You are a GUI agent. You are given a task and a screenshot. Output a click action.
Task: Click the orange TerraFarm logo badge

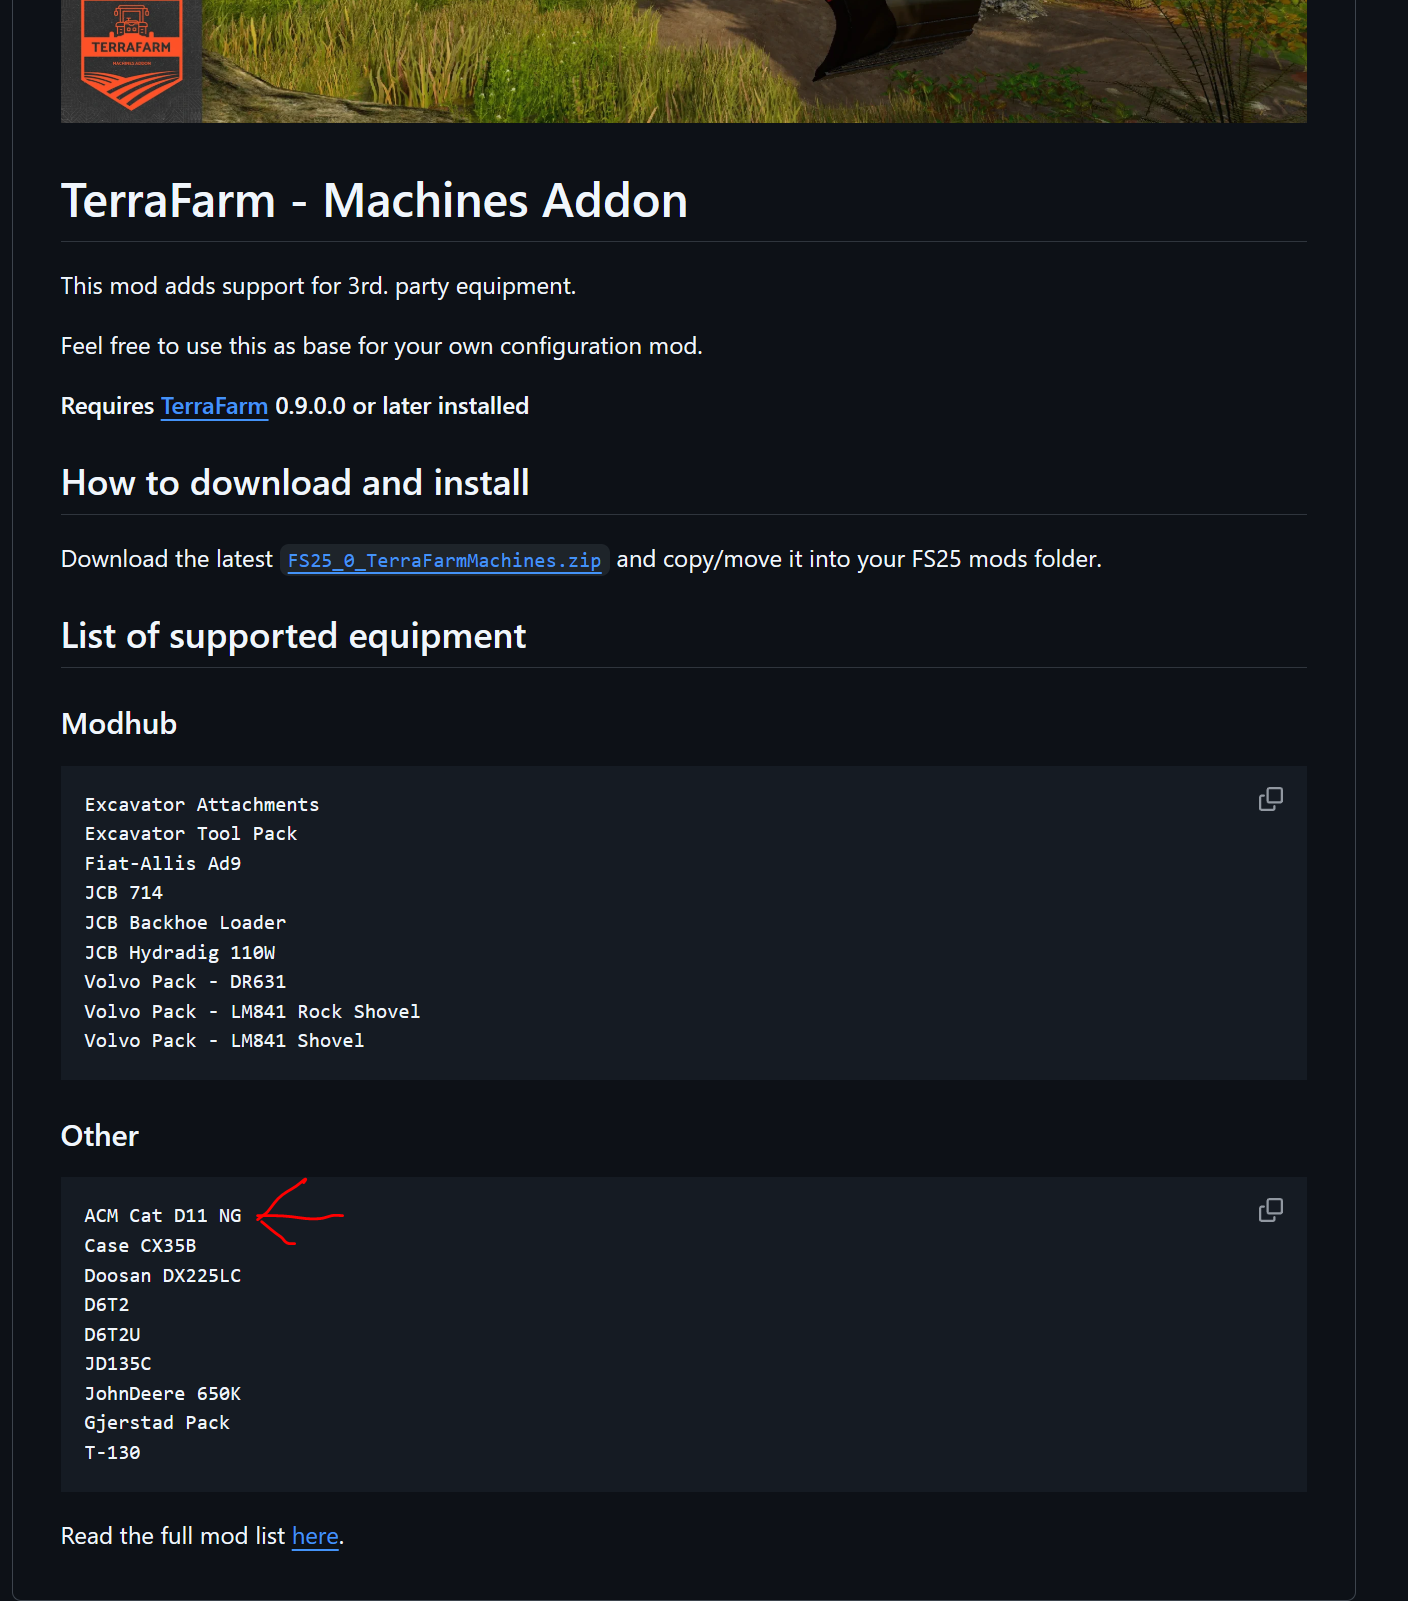(131, 54)
